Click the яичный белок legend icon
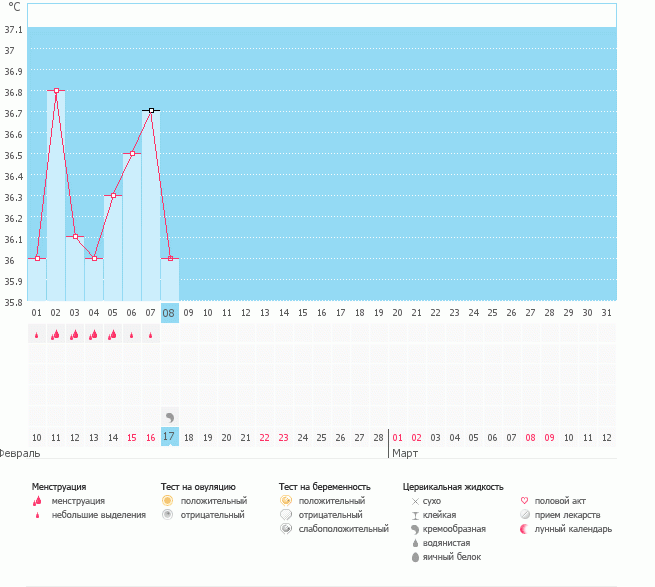This screenshot has height=587, width=655. [414, 557]
